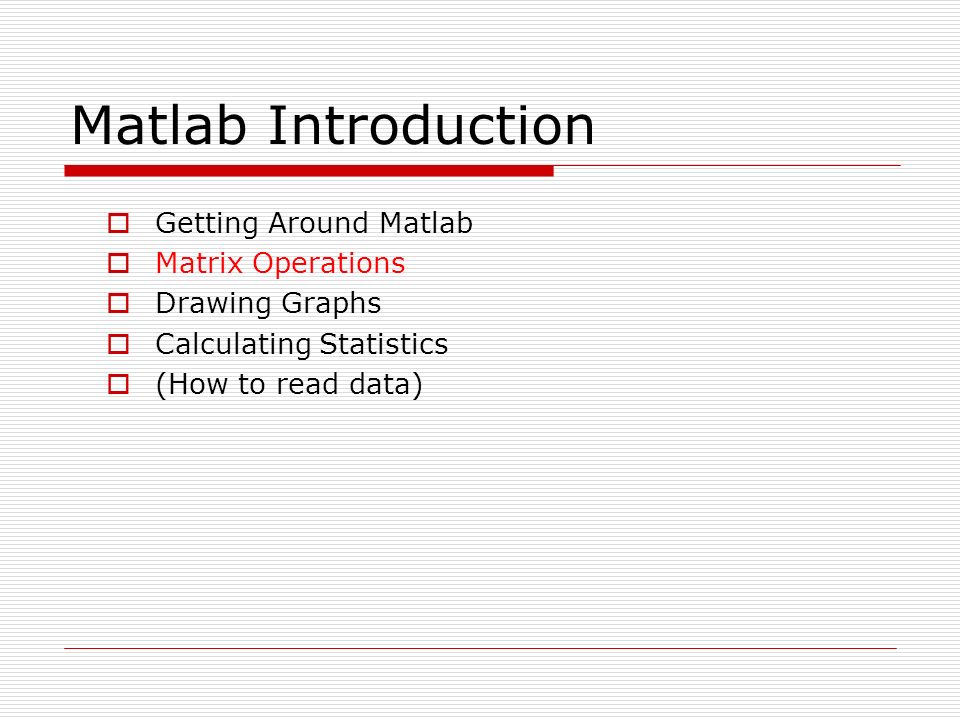Select the (How to read data) text

coord(289,385)
